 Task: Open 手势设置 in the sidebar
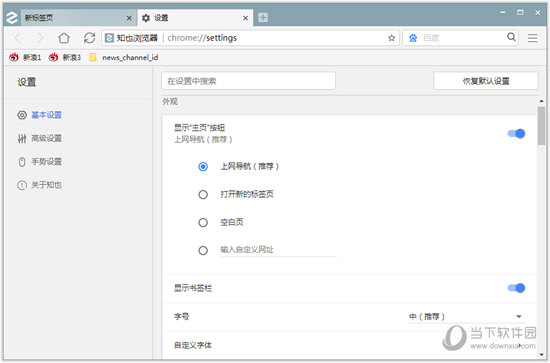coord(40,162)
